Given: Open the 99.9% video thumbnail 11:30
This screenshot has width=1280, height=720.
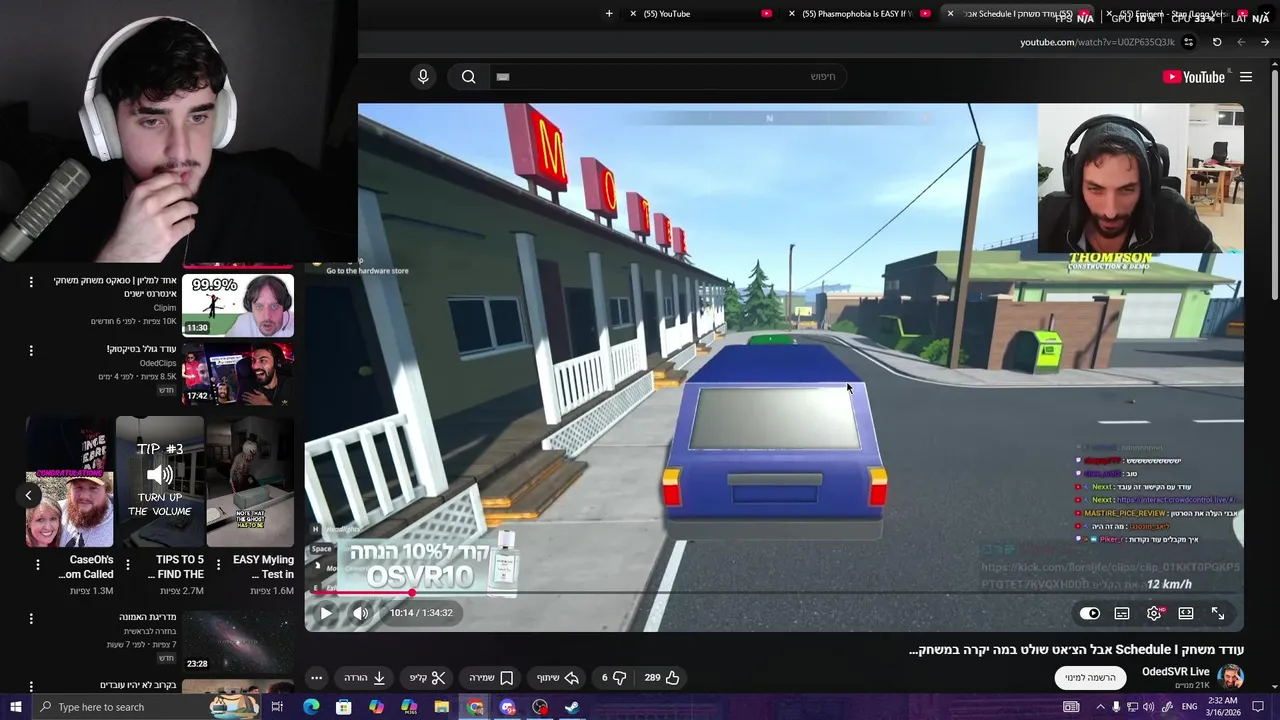Looking at the screenshot, I should point(238,306).
